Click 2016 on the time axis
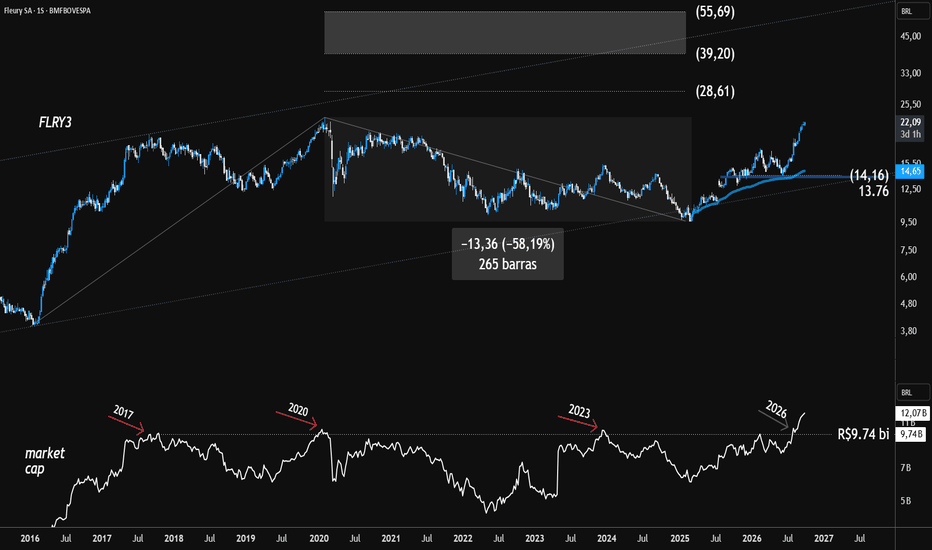This screenshot has height=550, width=932. click(30, 539)
